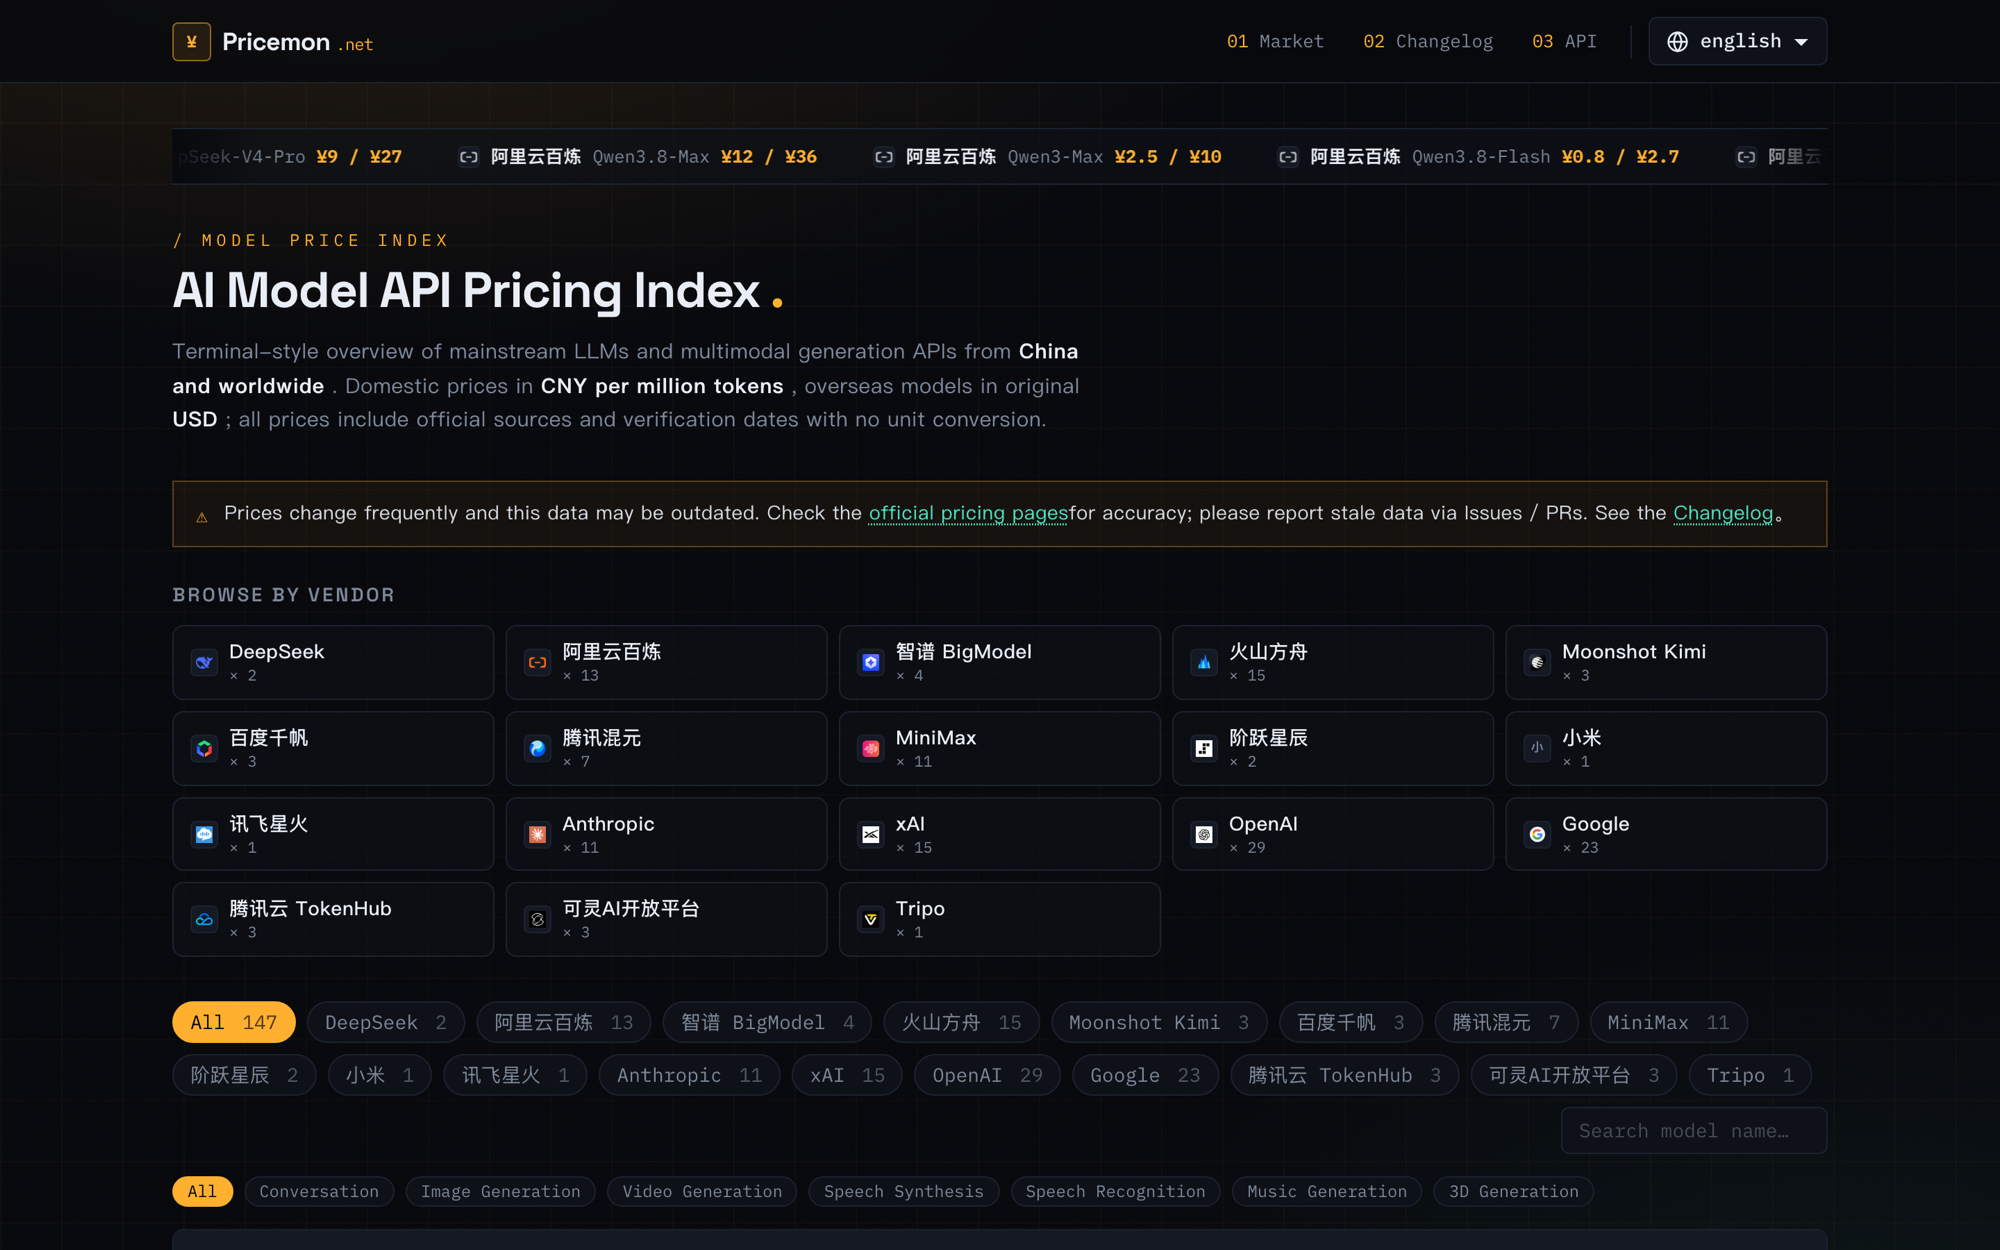2000x1250 pixels.
Task: Click the 阶跃星辰 vendor icon
Action: pos(1204,748)
